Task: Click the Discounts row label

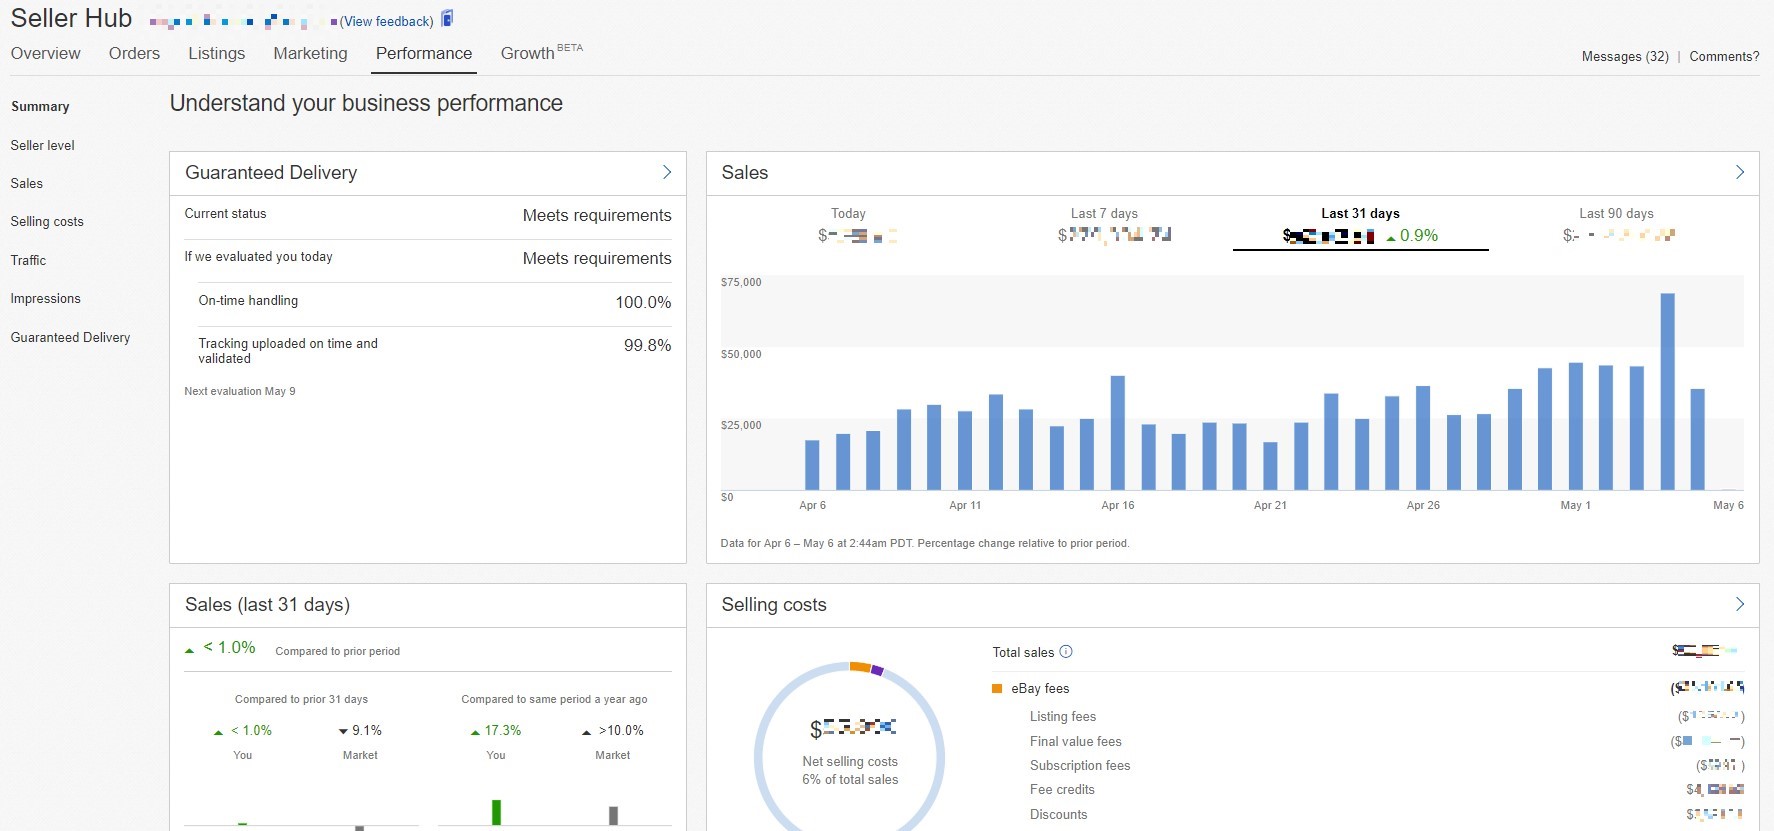Action: pyautogui.click(x=1059, y=815)
